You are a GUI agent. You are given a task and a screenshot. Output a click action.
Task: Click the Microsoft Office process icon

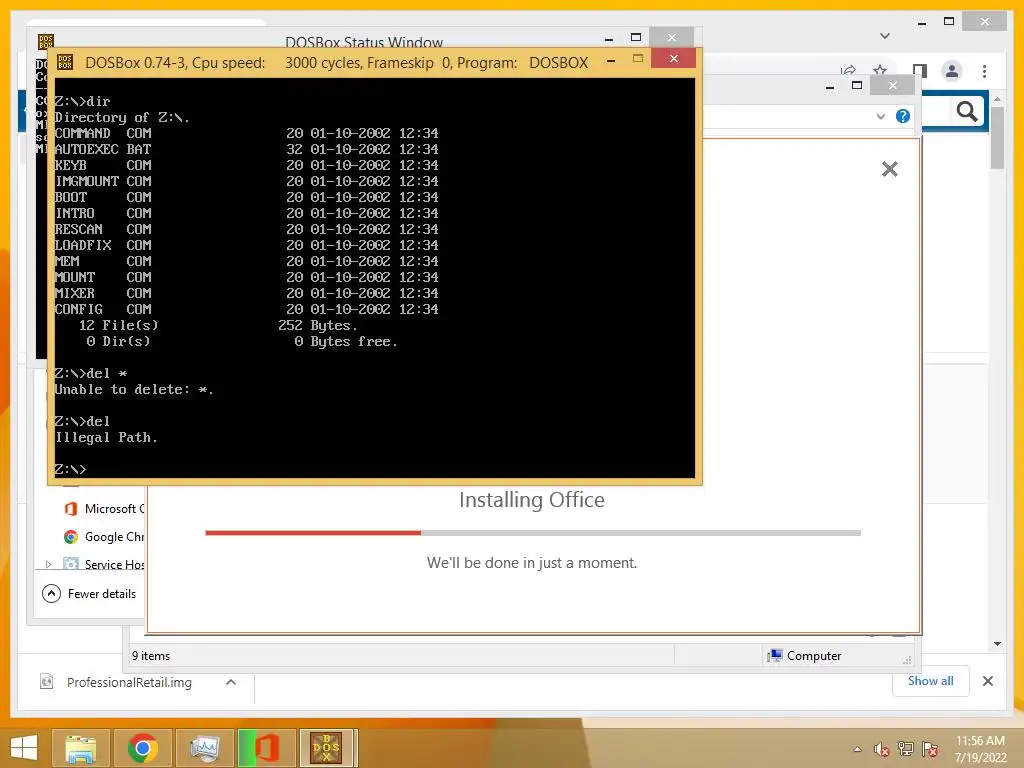[71, 509]
